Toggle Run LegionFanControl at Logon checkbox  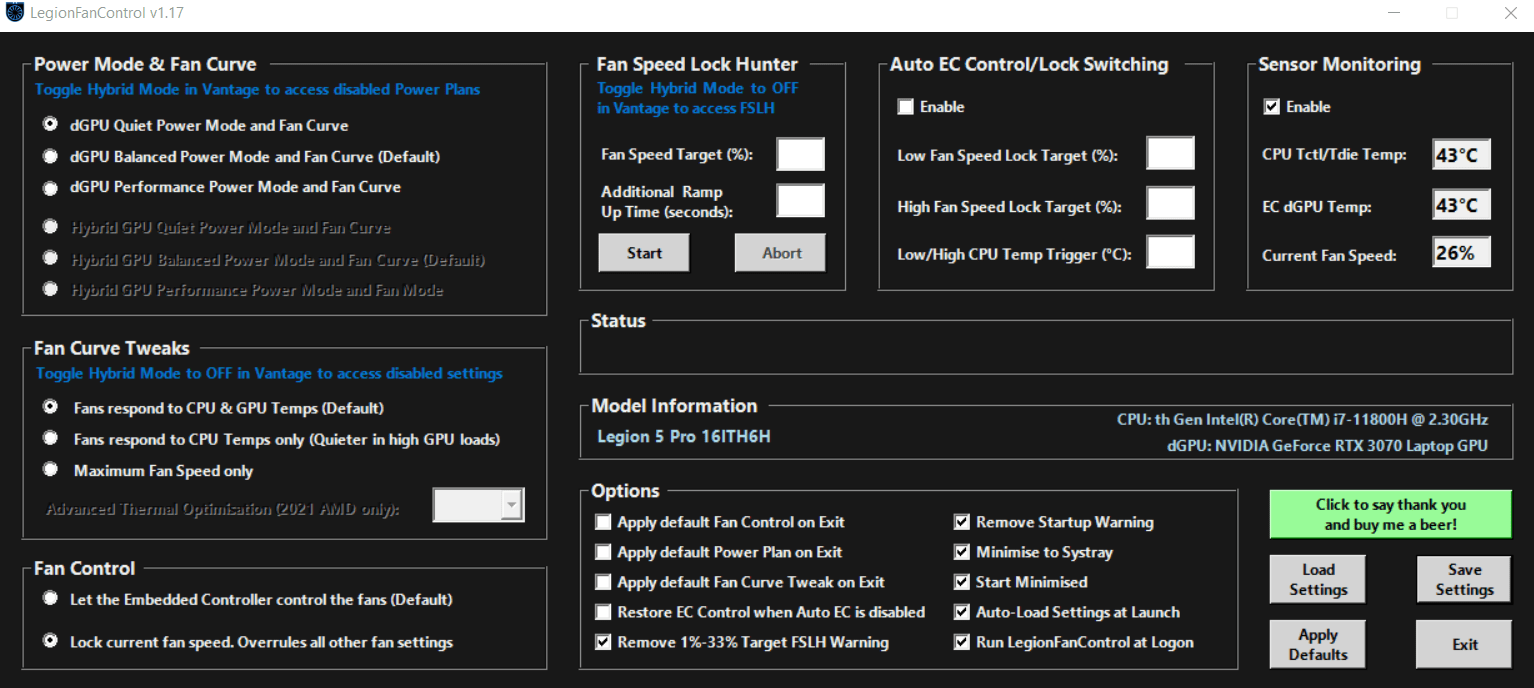[x=962, y=642]
